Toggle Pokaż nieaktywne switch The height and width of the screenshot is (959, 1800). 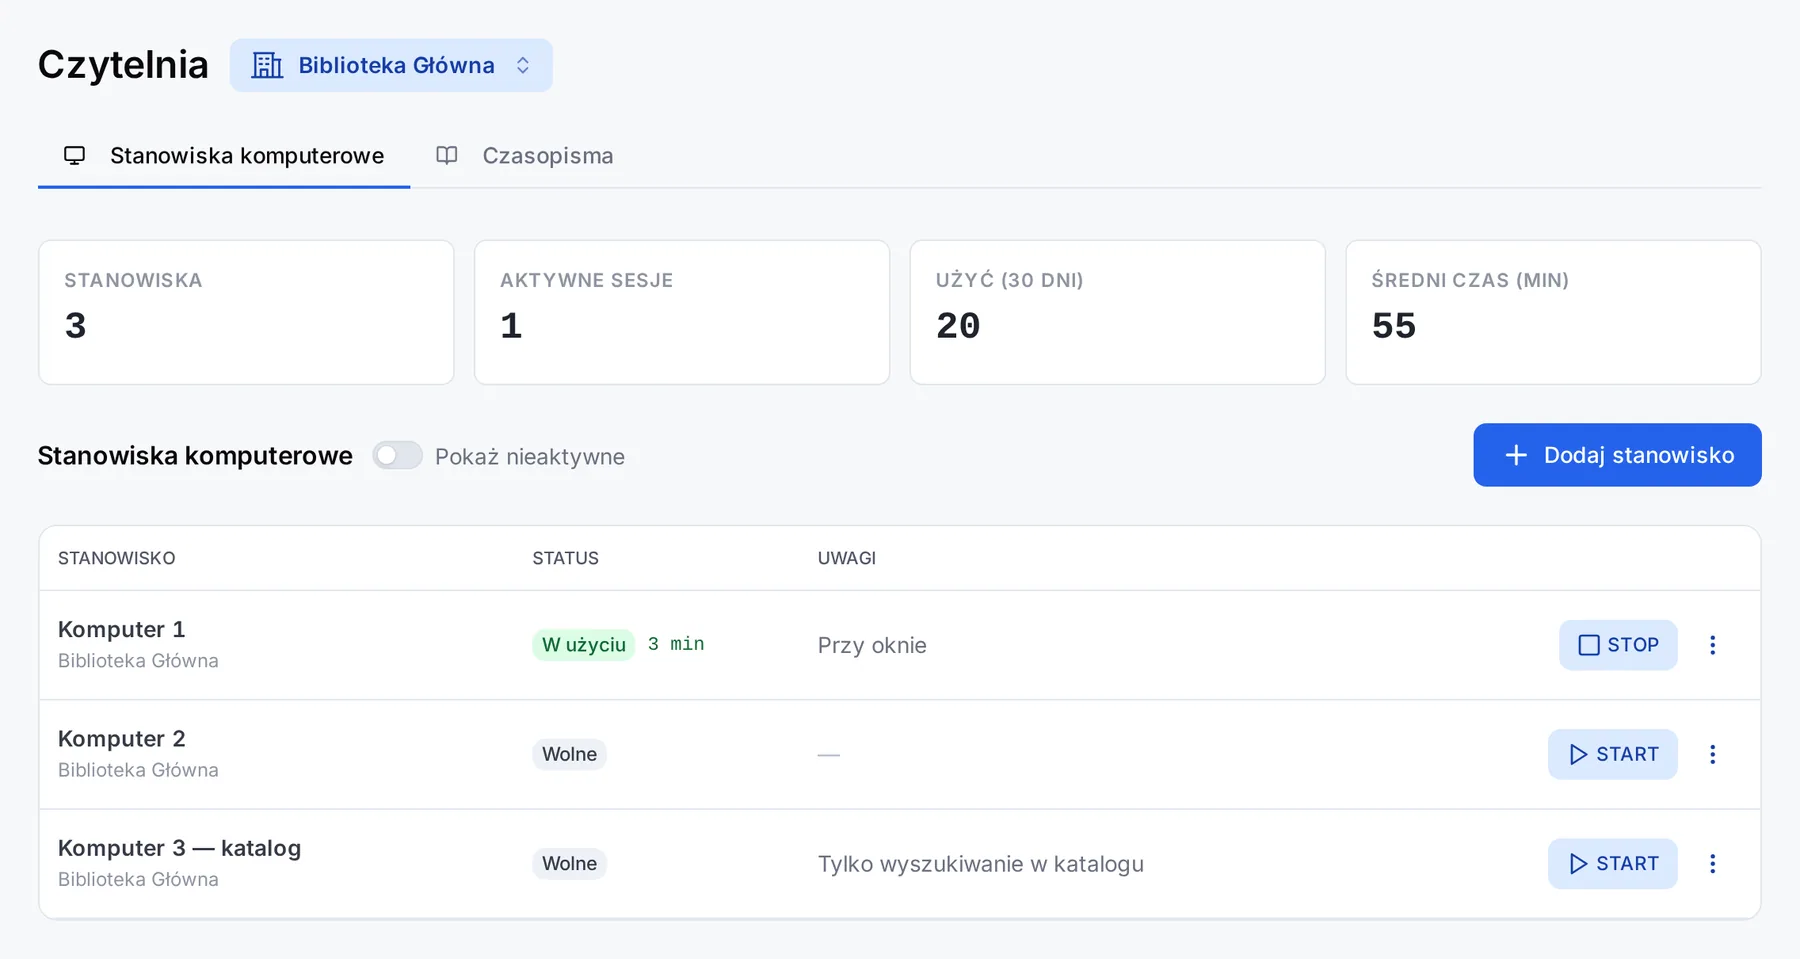tap(397, 456)
